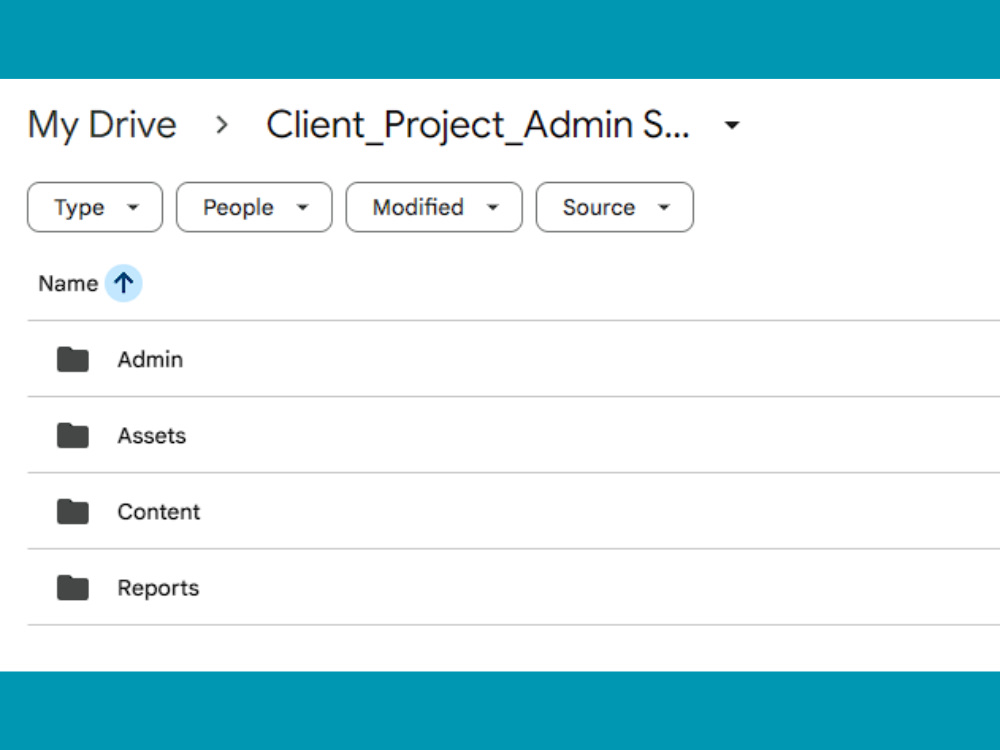The height and width of the screenshot is (750, 1000).
Task: Click the breadcrumb chevron separator
Action: coord(221,125)
